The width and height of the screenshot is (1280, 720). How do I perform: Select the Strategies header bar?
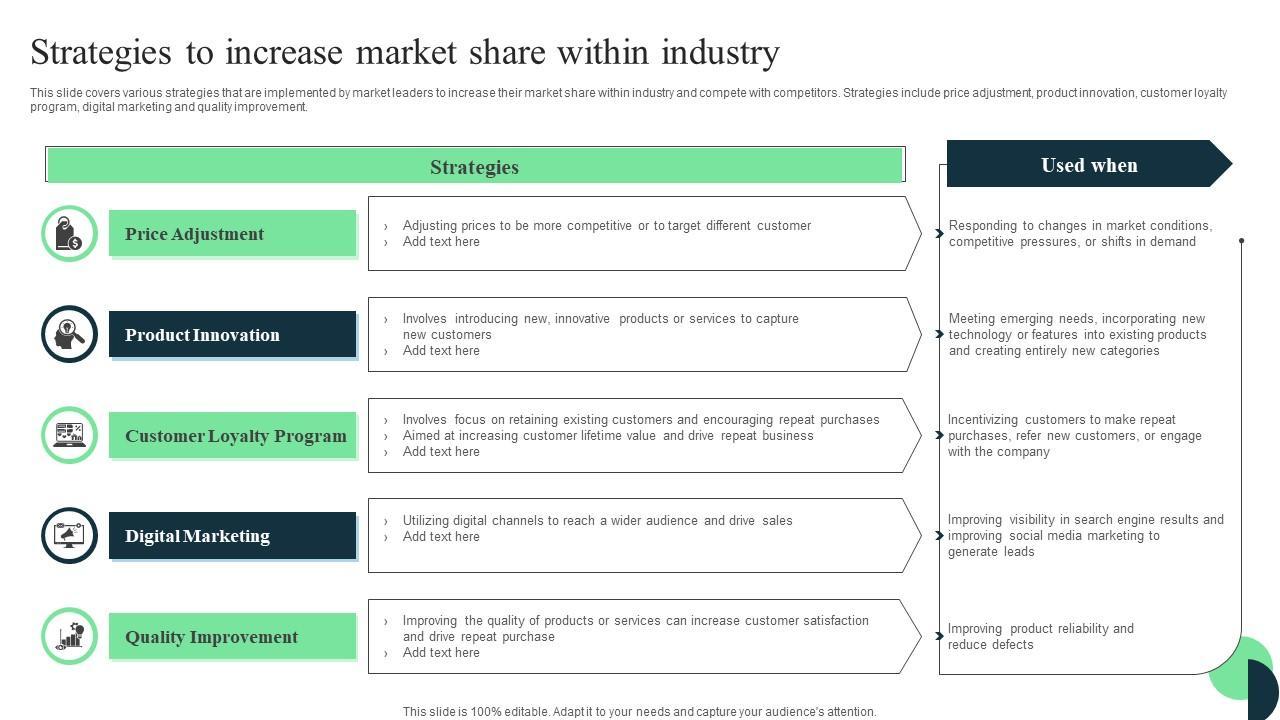coord(475,166)
